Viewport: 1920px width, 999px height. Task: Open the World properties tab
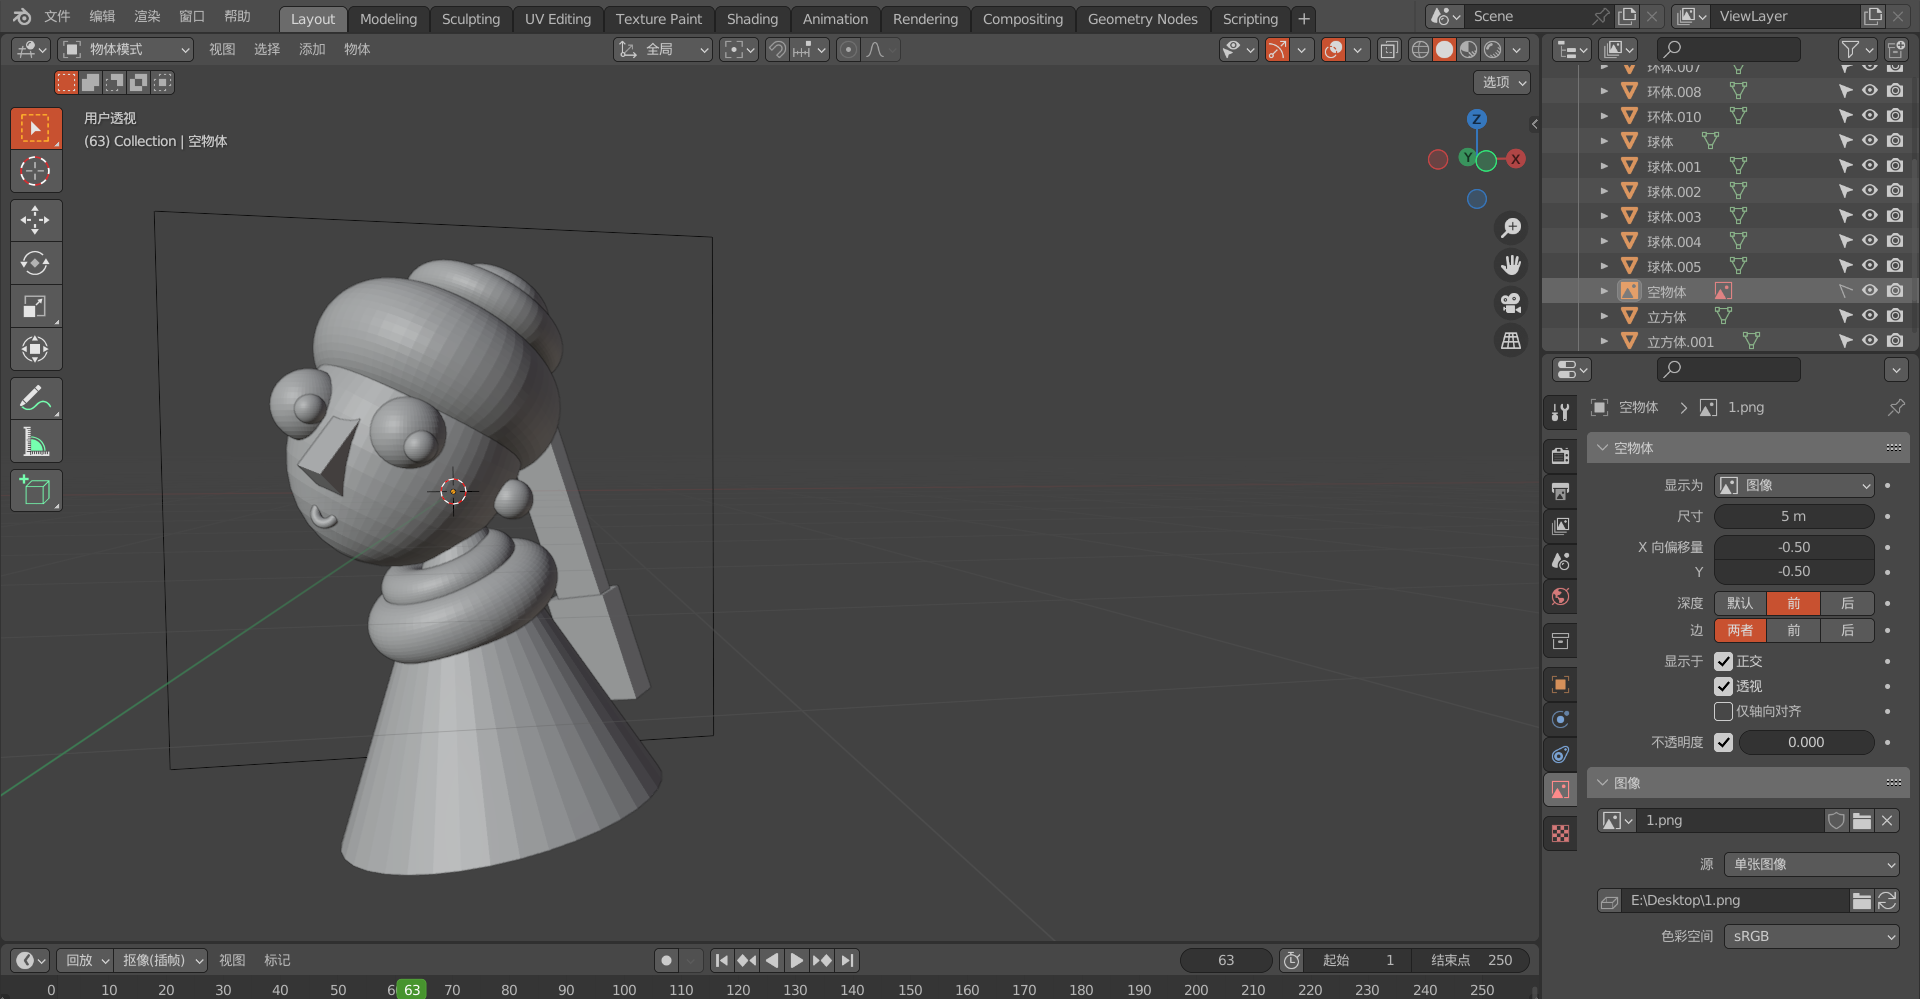pyautogui.click(x=1560, y=596)
